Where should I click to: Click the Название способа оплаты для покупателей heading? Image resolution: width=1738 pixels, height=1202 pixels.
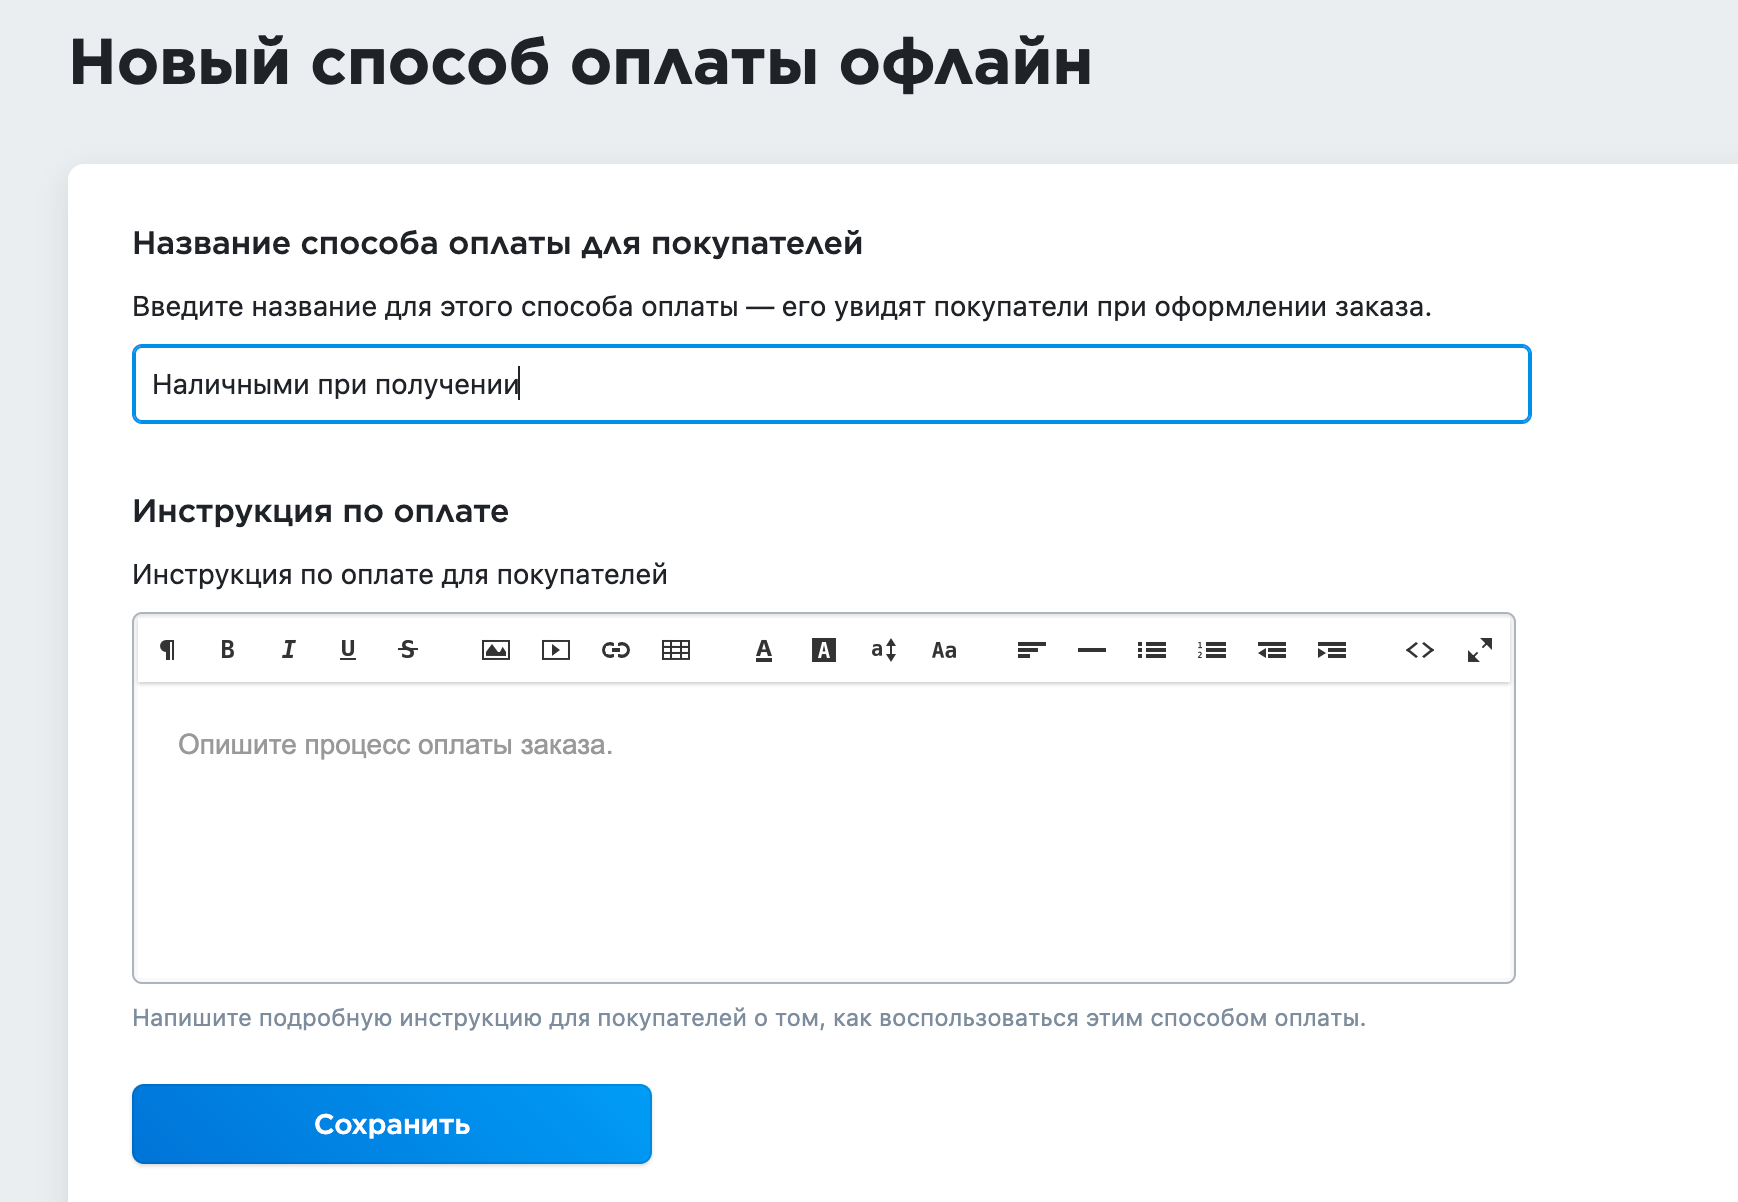pyautogui.click(x=497, y=243)
